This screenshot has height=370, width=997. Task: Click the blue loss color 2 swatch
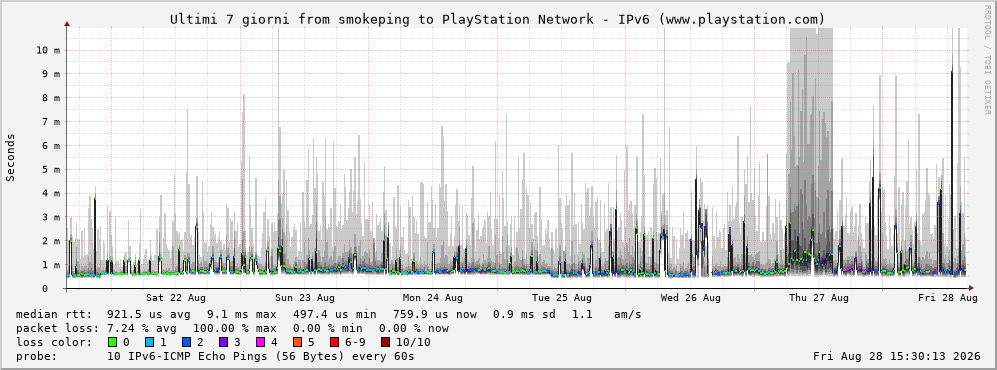pos(186,342)
